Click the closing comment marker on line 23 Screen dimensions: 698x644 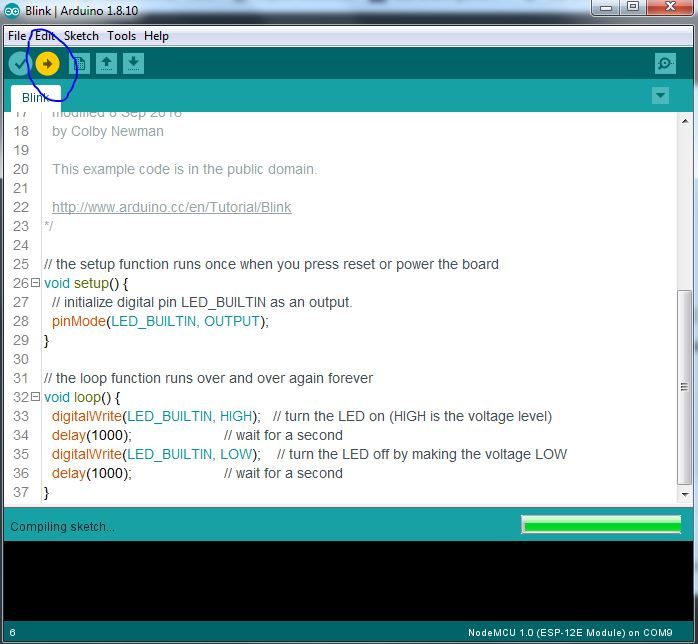(x=48, y=226)
